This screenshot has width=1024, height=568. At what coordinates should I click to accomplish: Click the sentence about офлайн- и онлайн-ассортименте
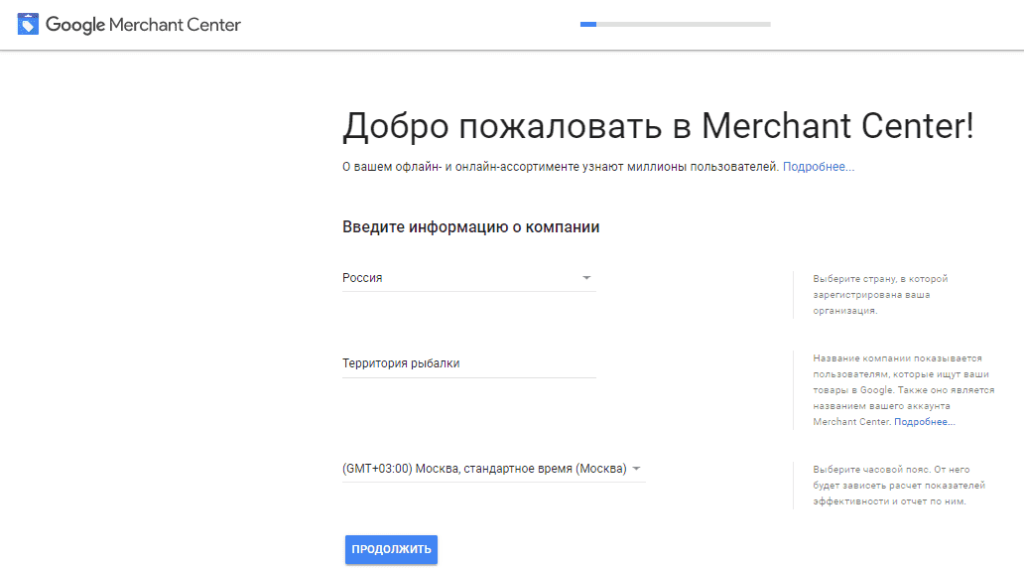(561, 166)
